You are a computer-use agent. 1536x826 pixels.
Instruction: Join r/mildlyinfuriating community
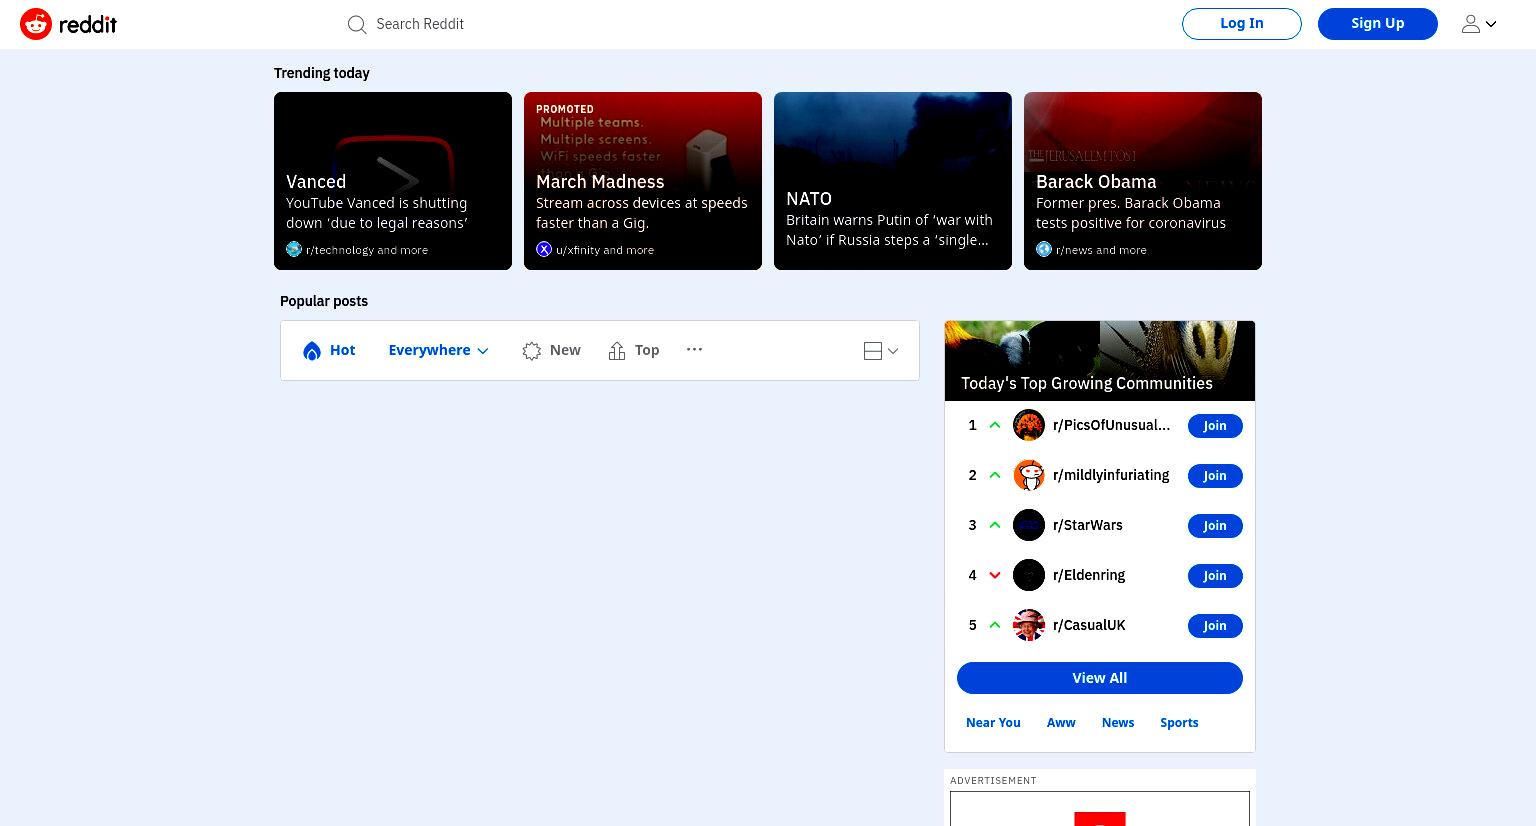click(x=1215, y=476)
